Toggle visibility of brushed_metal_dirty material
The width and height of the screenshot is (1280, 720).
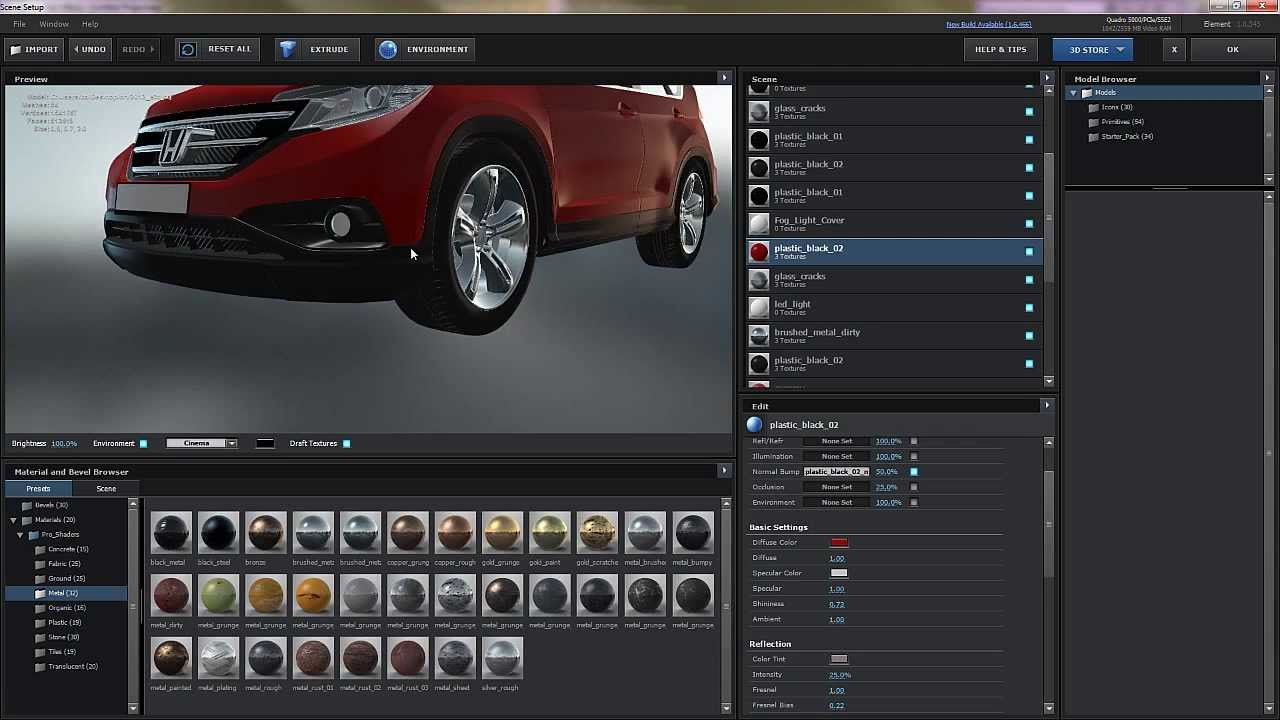click(x=1029, y=336)
